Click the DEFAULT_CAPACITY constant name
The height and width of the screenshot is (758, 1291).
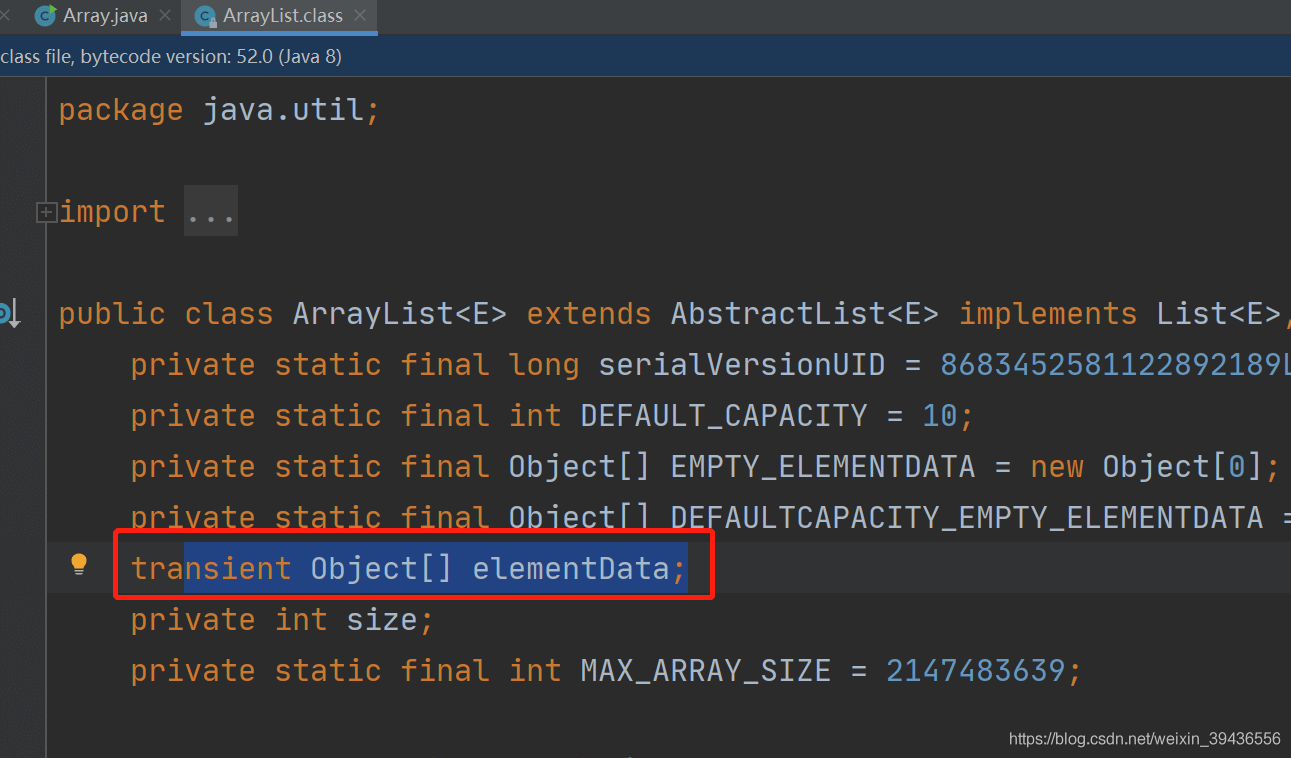point(724,416)
